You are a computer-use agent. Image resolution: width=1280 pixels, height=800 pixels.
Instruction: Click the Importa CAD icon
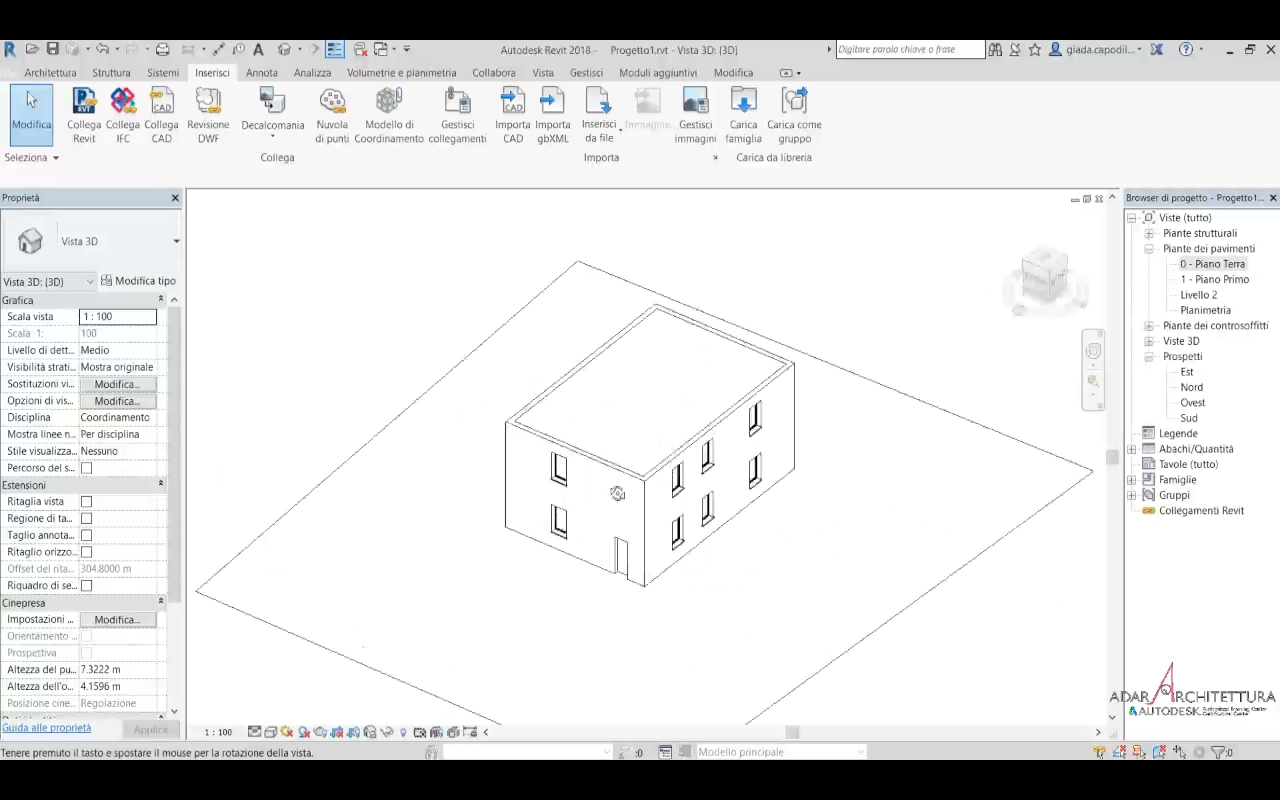tap(512, 103)
